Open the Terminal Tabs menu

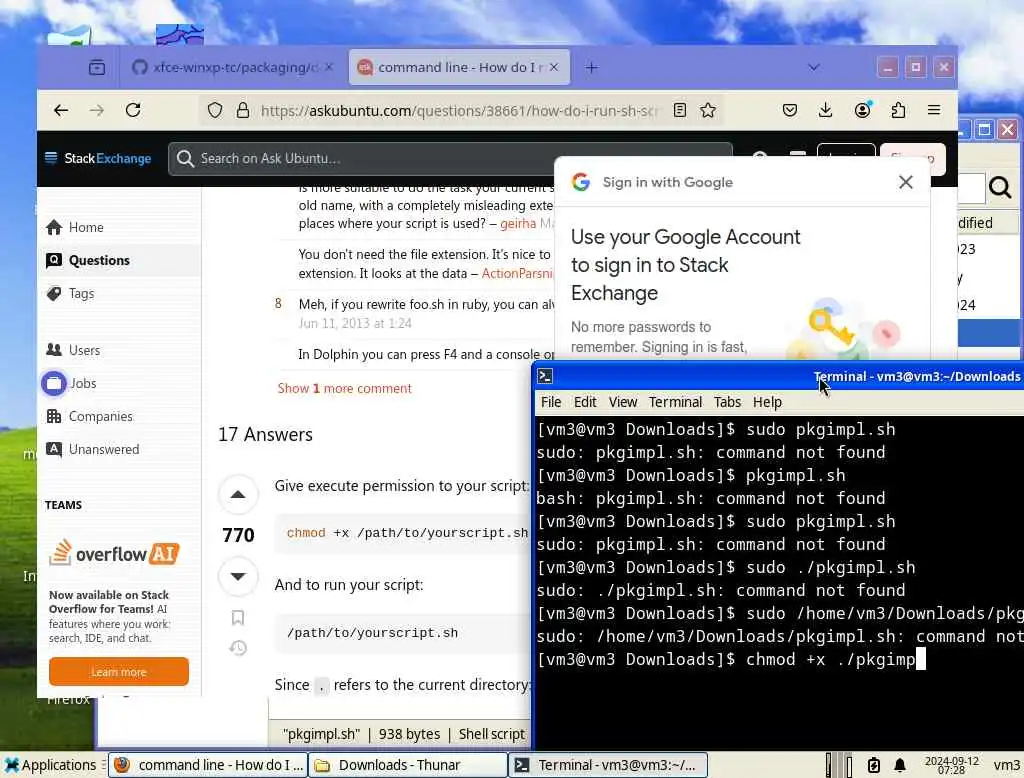coord(727,402)
